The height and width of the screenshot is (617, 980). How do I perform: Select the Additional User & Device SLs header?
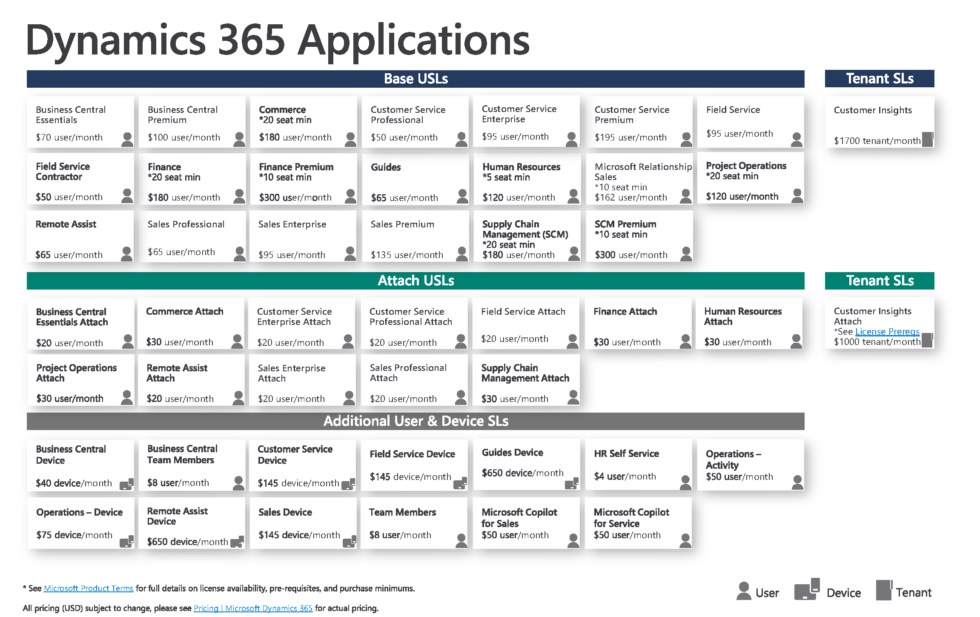point(416,421)
